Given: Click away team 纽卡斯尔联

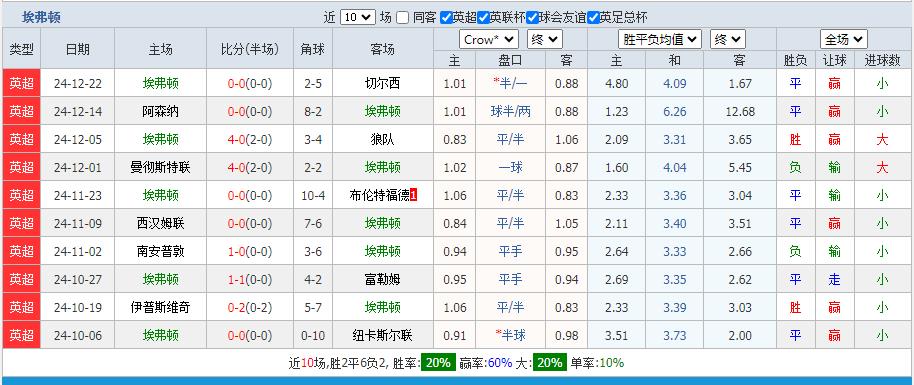Looking at the screenshot, I should (382, 335).
